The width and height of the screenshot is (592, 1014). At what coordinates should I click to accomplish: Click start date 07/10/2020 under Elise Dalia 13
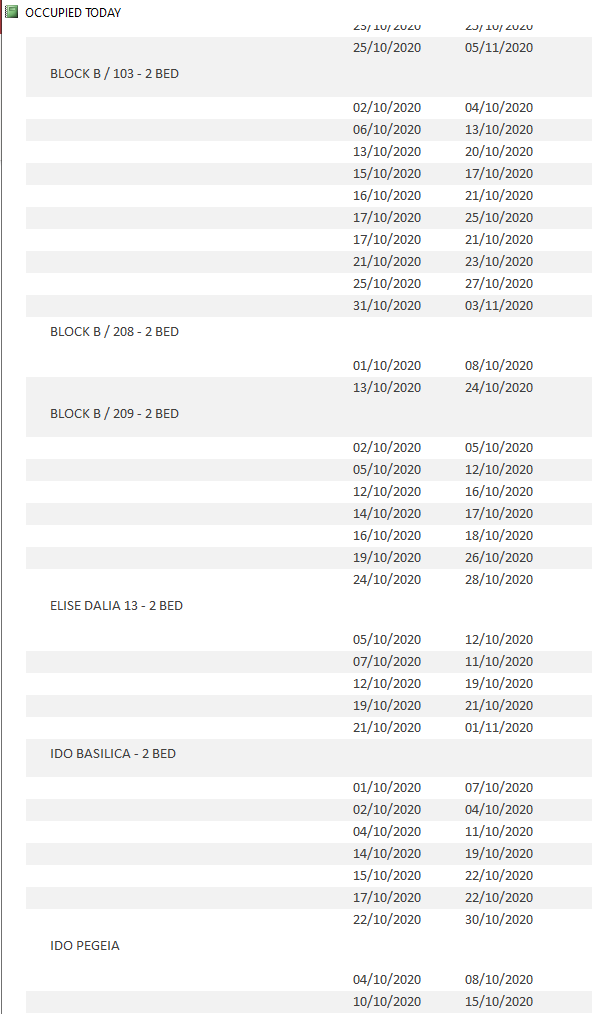pyautogui.click(x=387, y=662)
